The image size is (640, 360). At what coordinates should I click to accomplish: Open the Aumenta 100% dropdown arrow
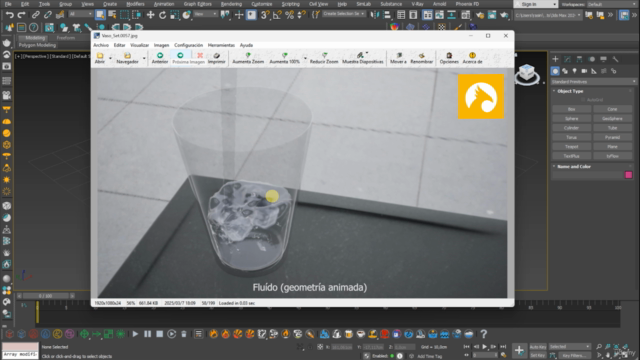point(305,58)
